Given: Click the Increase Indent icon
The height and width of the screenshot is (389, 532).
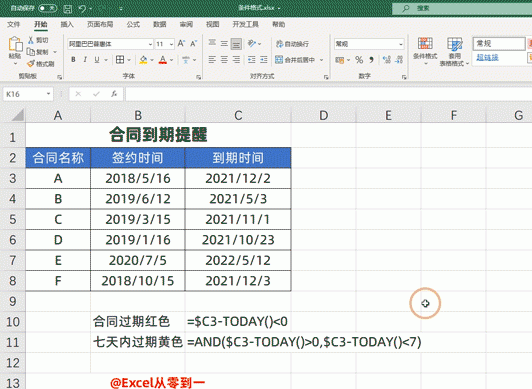Looking at the screenshot, I should [264, 60].
